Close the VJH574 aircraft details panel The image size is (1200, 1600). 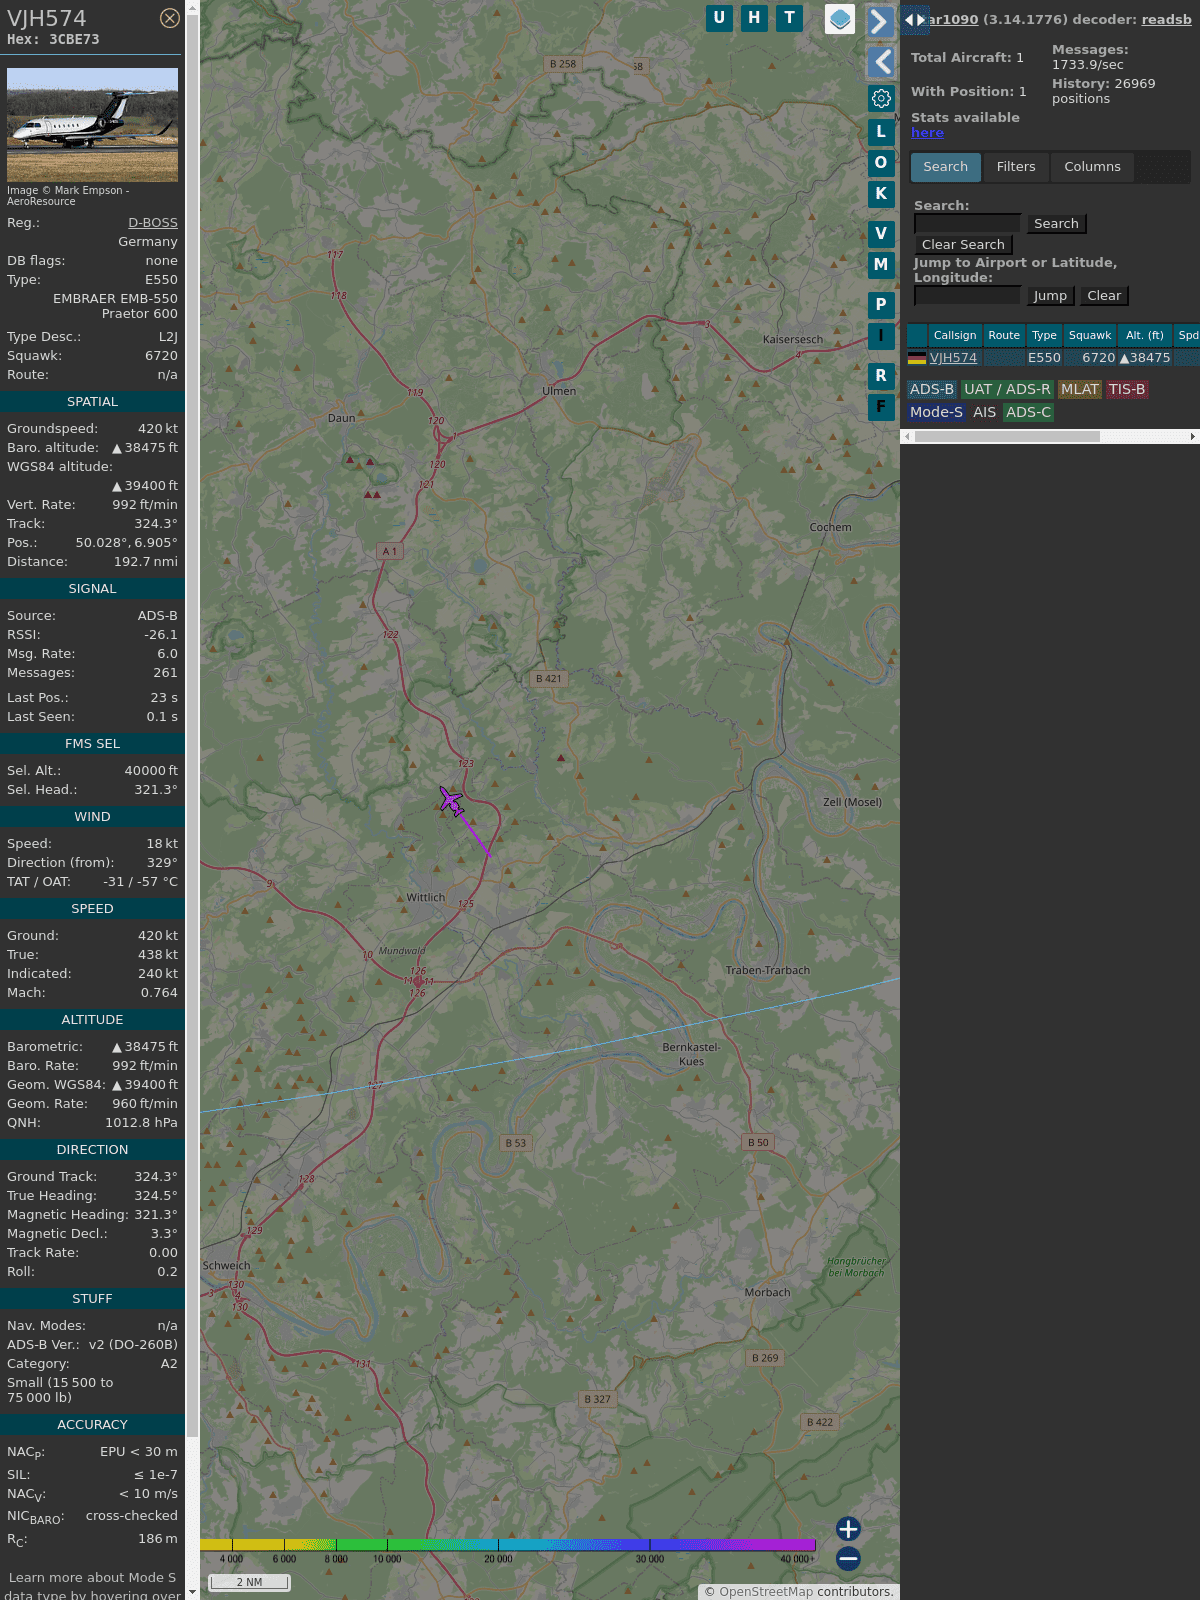click(170, 18)
